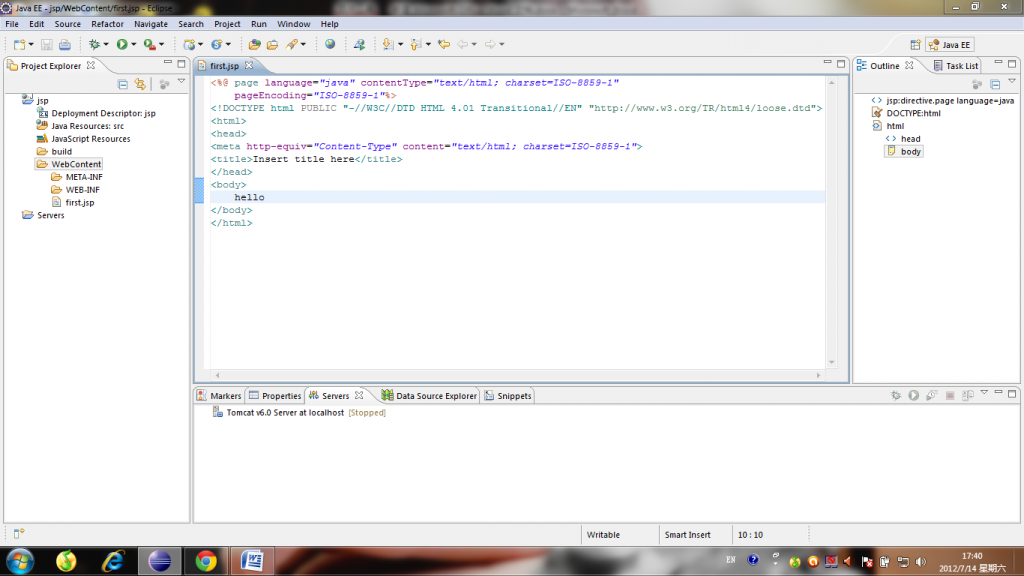Start the server from Servers view toolbar
This screenshot has width=1024, height=576.
[x=913, y=396]
